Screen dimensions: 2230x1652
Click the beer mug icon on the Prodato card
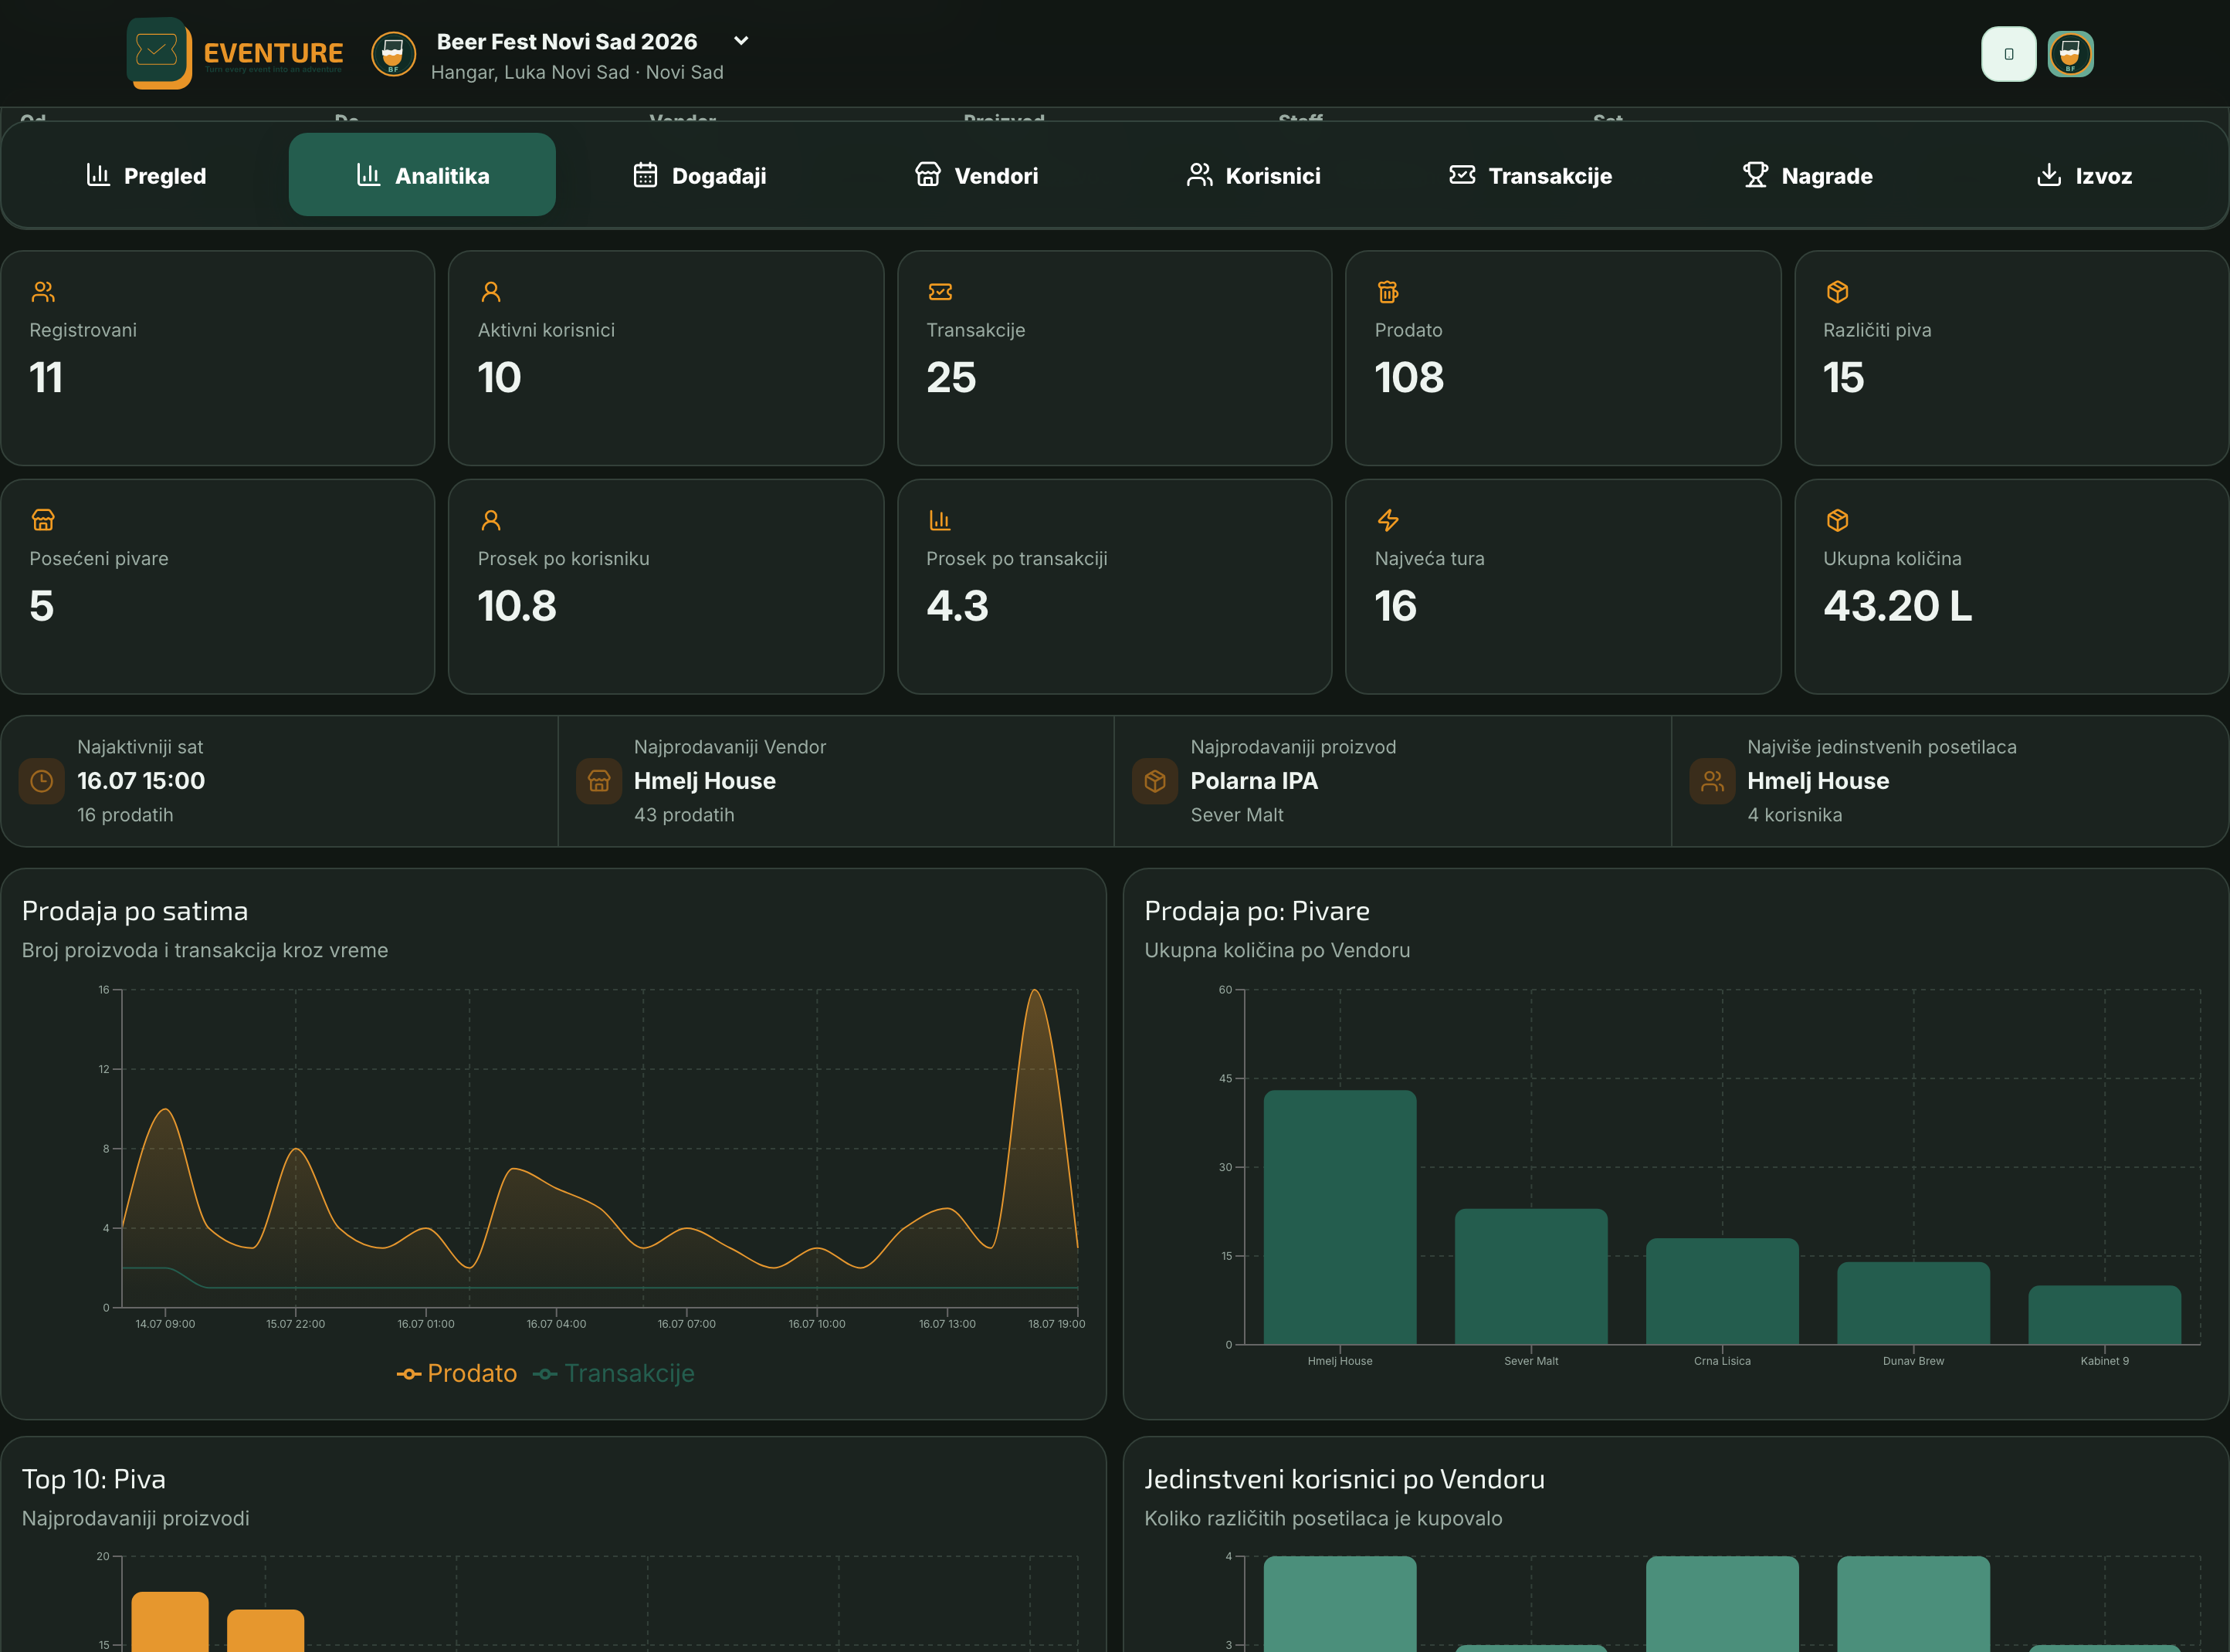click(1388, 292)
